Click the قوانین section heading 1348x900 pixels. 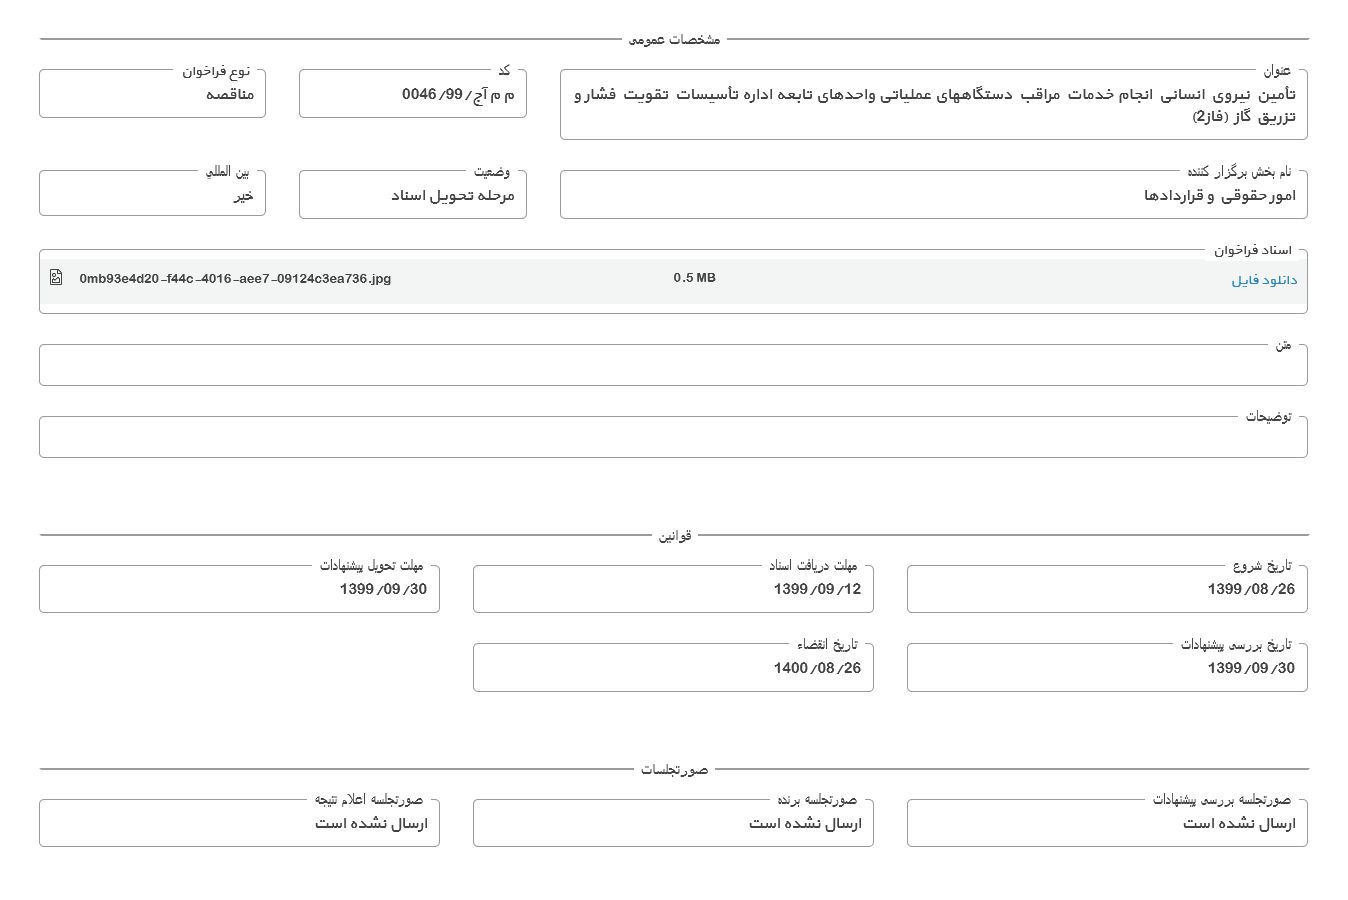pos(675,536)
